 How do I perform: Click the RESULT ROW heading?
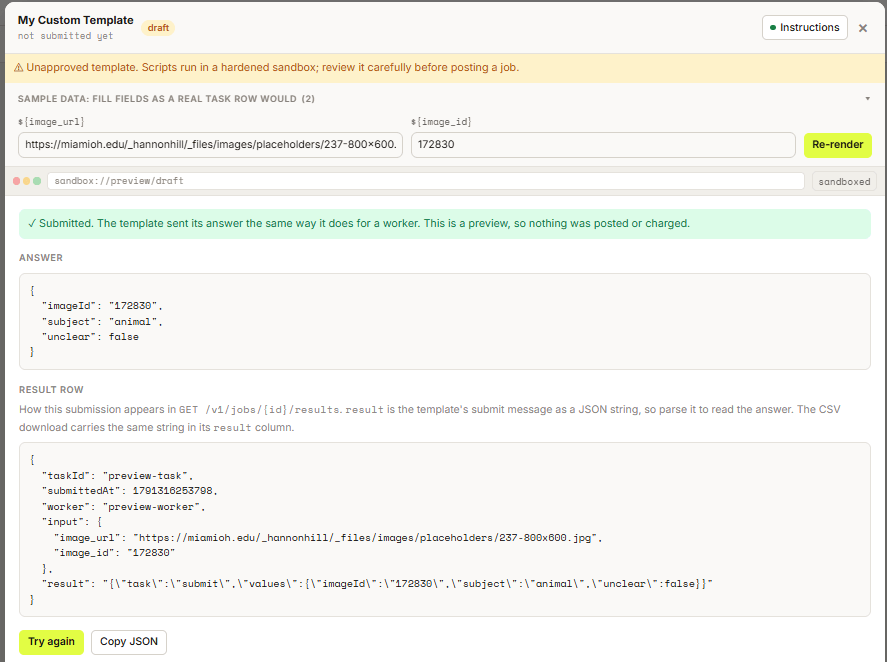tap(51, 390)
